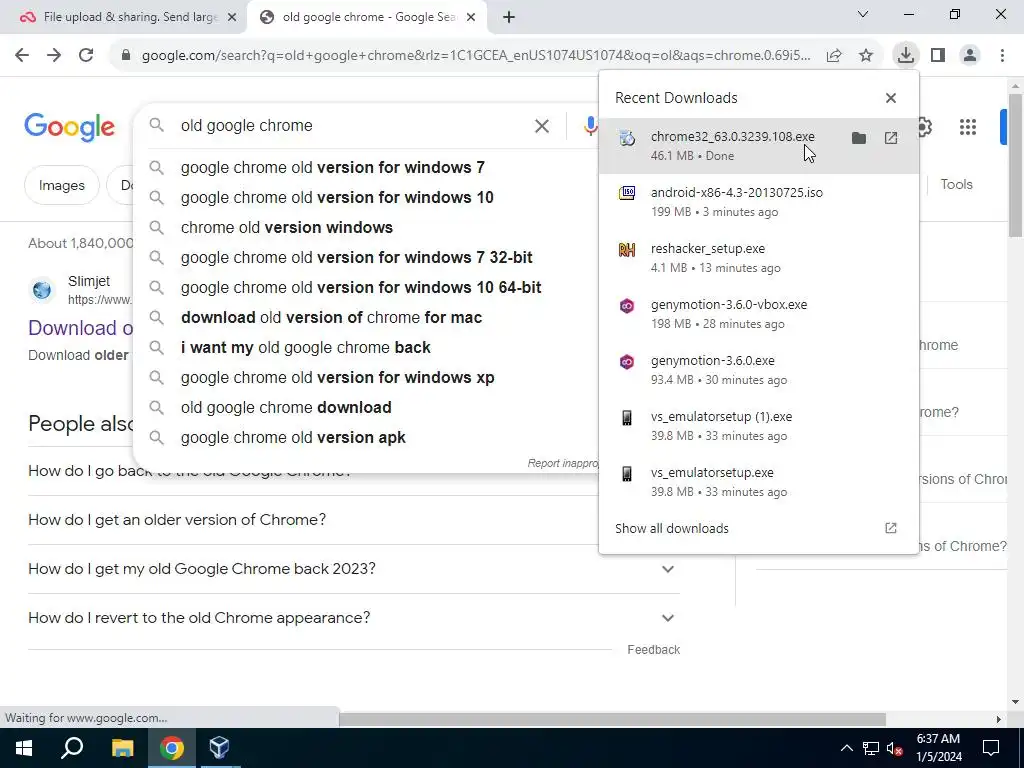Click the Slimjet result favicon
Viewport: 1024px width, 768px height.
click(42, 289)
